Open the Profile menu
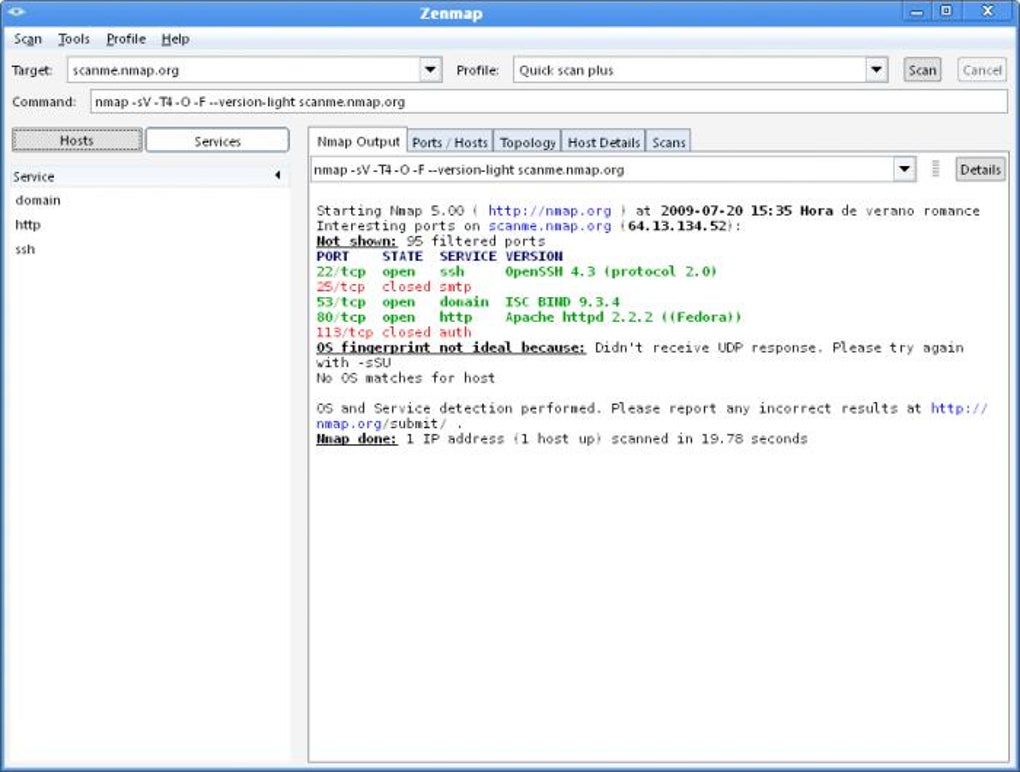Screen dimensions: 1020x772 pos(126,39)
